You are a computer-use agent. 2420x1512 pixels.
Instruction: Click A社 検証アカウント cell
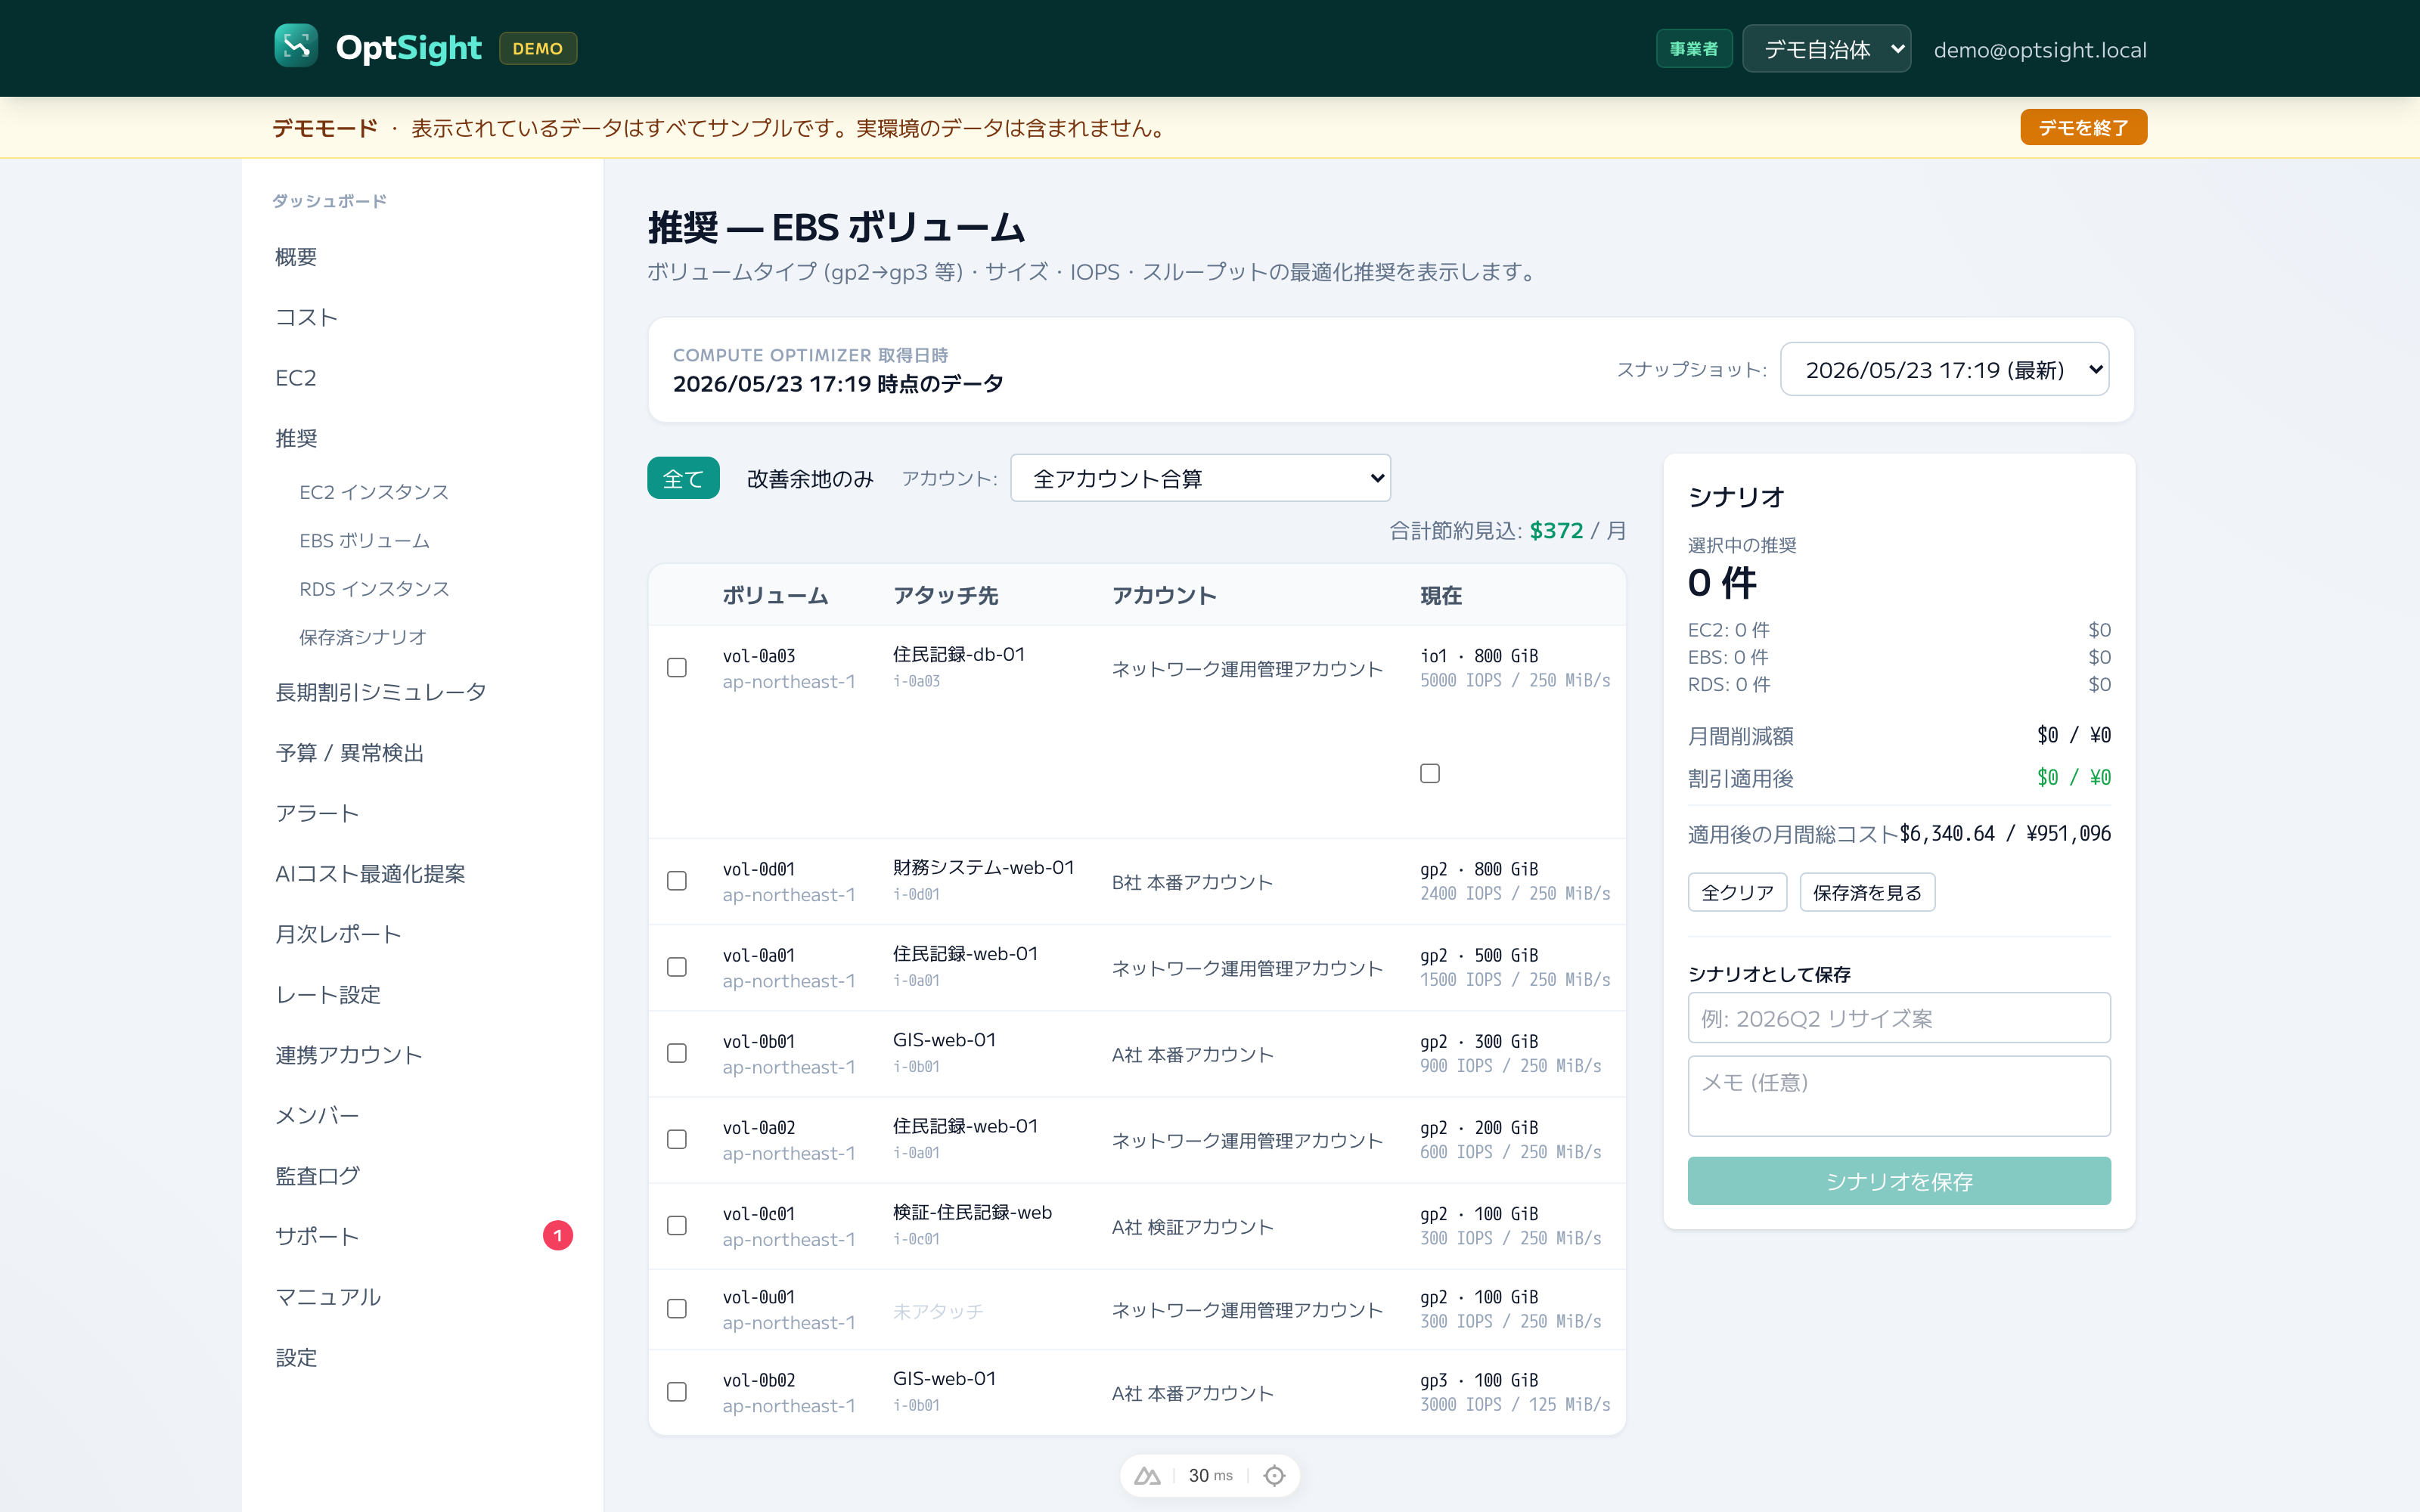click(1192, 1227)
